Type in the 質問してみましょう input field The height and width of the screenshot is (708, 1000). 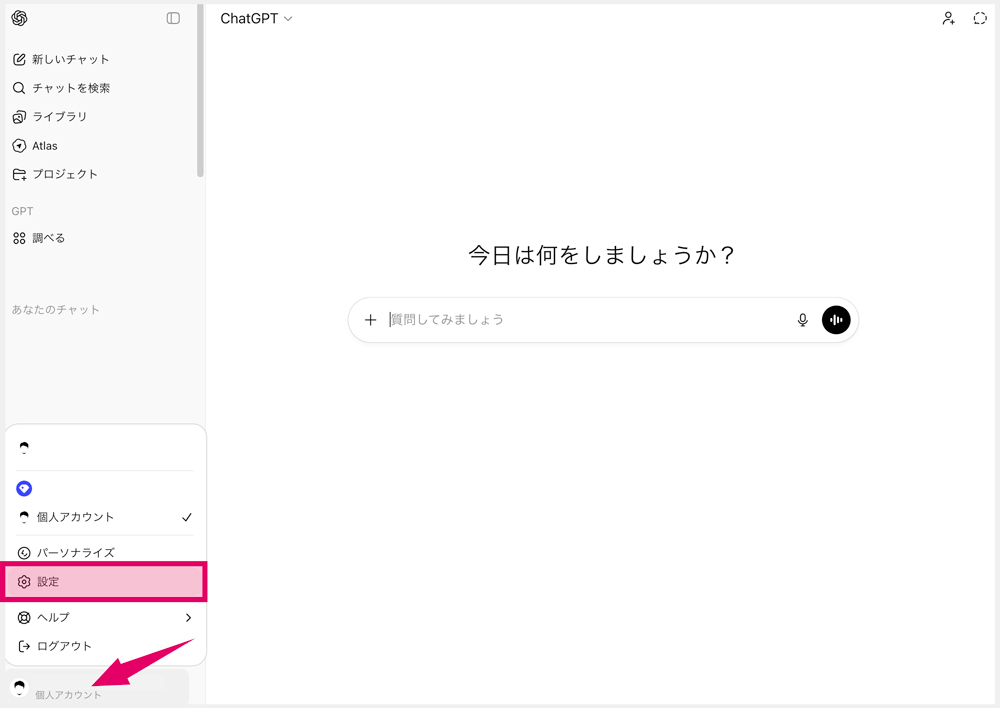(x=585, y=320)
